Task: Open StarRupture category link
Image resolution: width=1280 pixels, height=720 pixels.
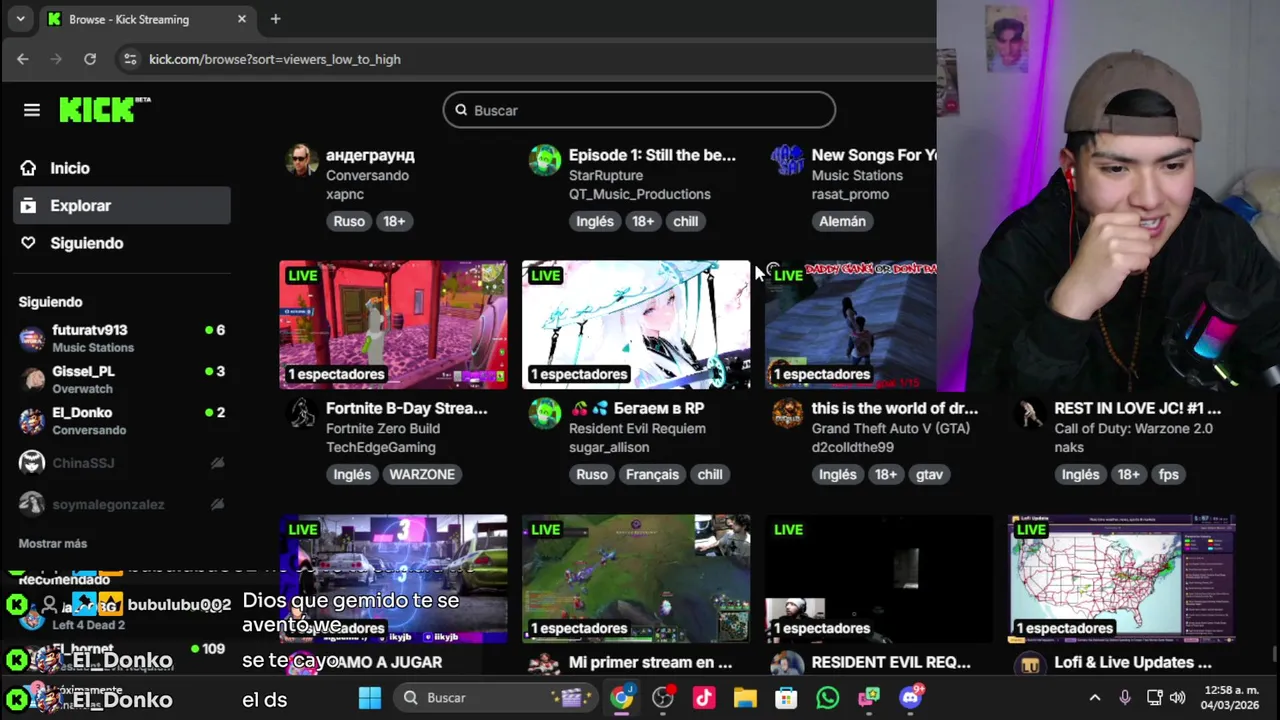Action: [606, 175]
